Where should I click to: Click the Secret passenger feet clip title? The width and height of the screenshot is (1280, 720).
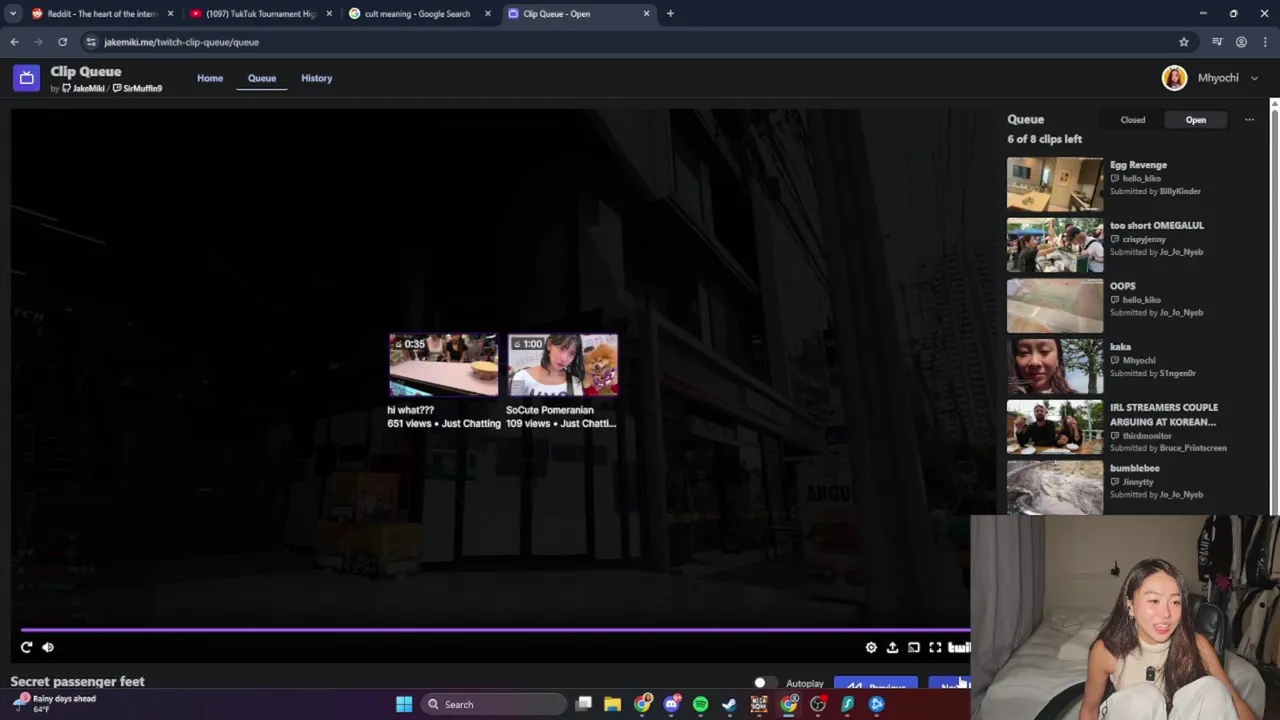click(x=77, y=682)
